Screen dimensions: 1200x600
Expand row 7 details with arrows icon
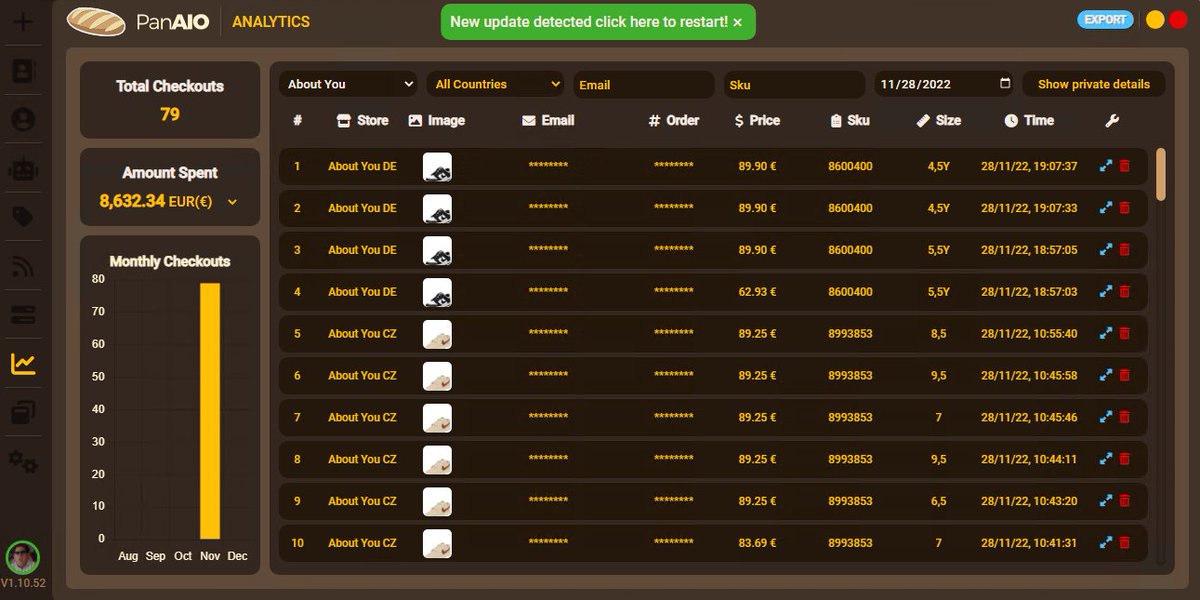1105,417
